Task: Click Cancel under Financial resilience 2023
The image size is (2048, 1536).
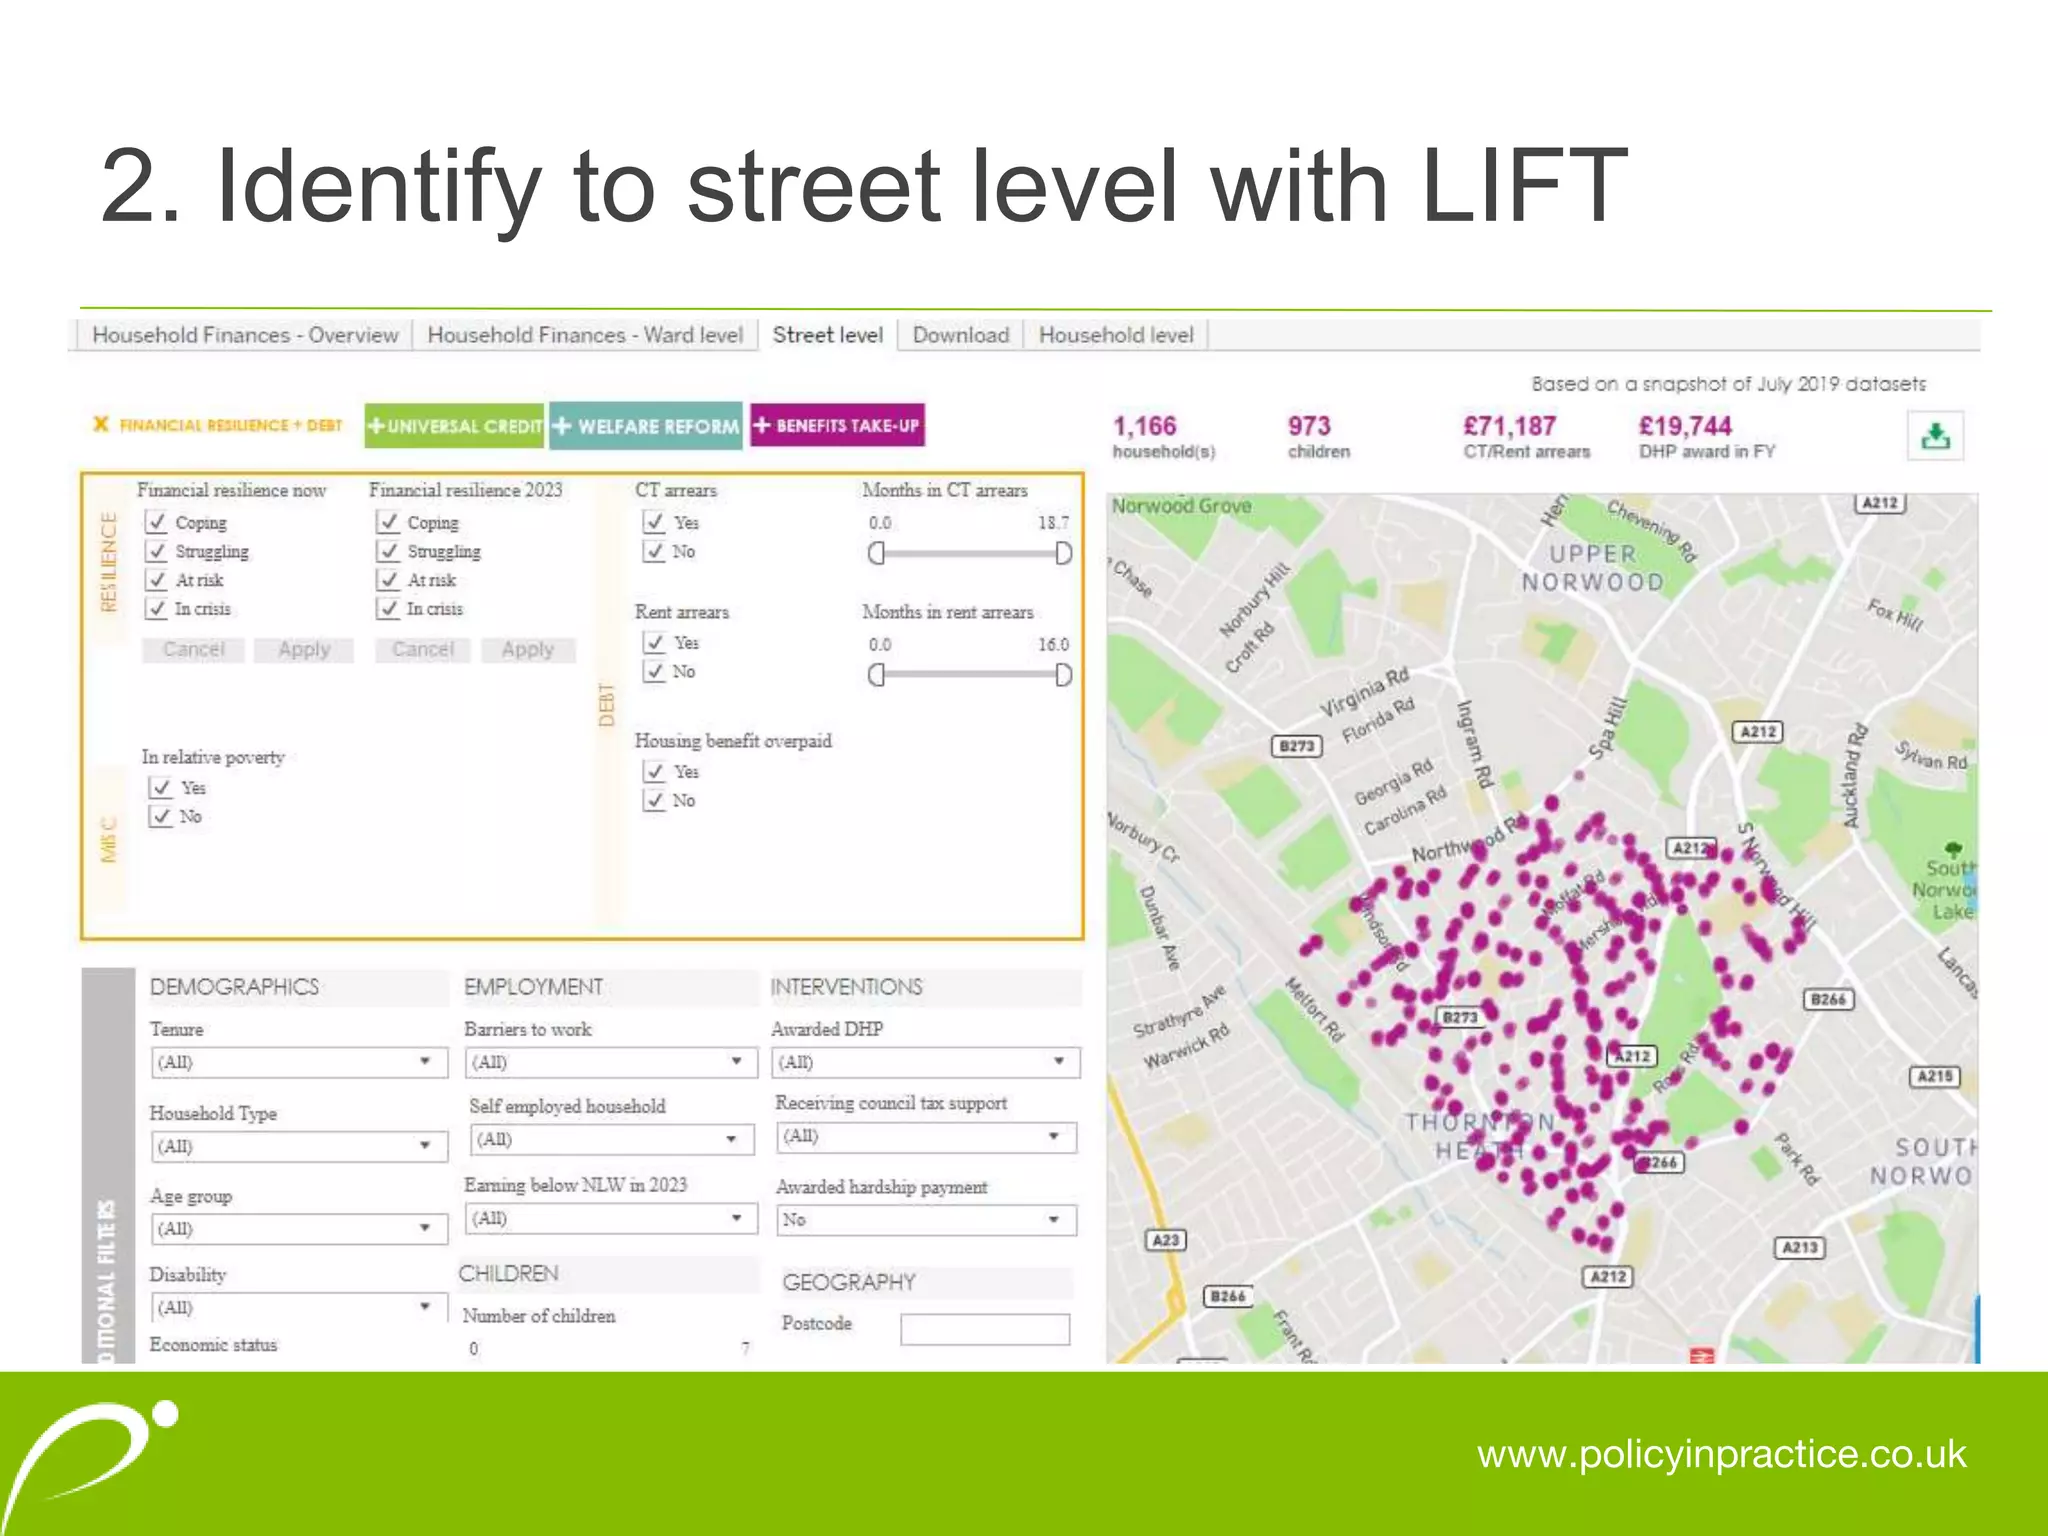Action: (x=423, y=650)
